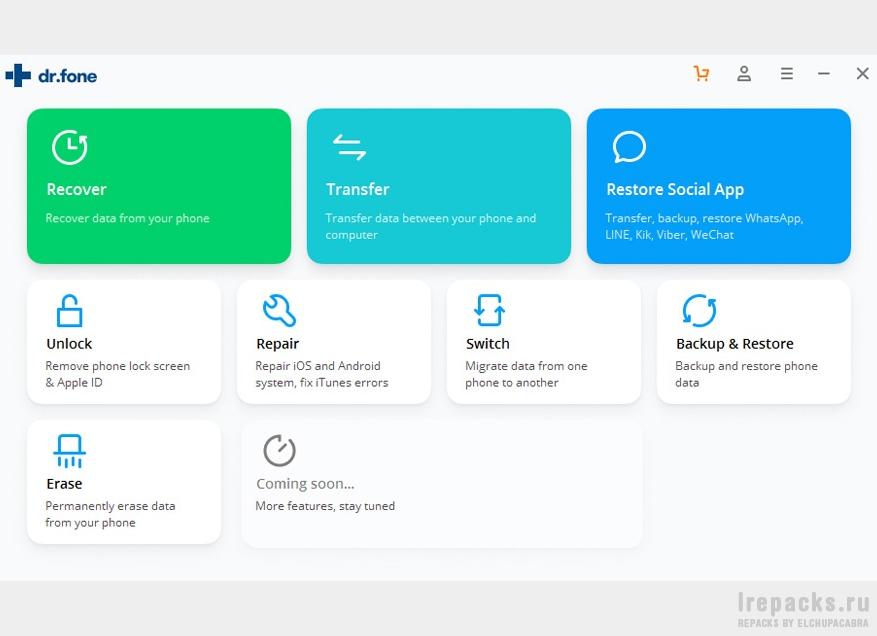Click the Unlock padlock icon
Viewport: 877px width, 636px height.
(x=69, y=311)
